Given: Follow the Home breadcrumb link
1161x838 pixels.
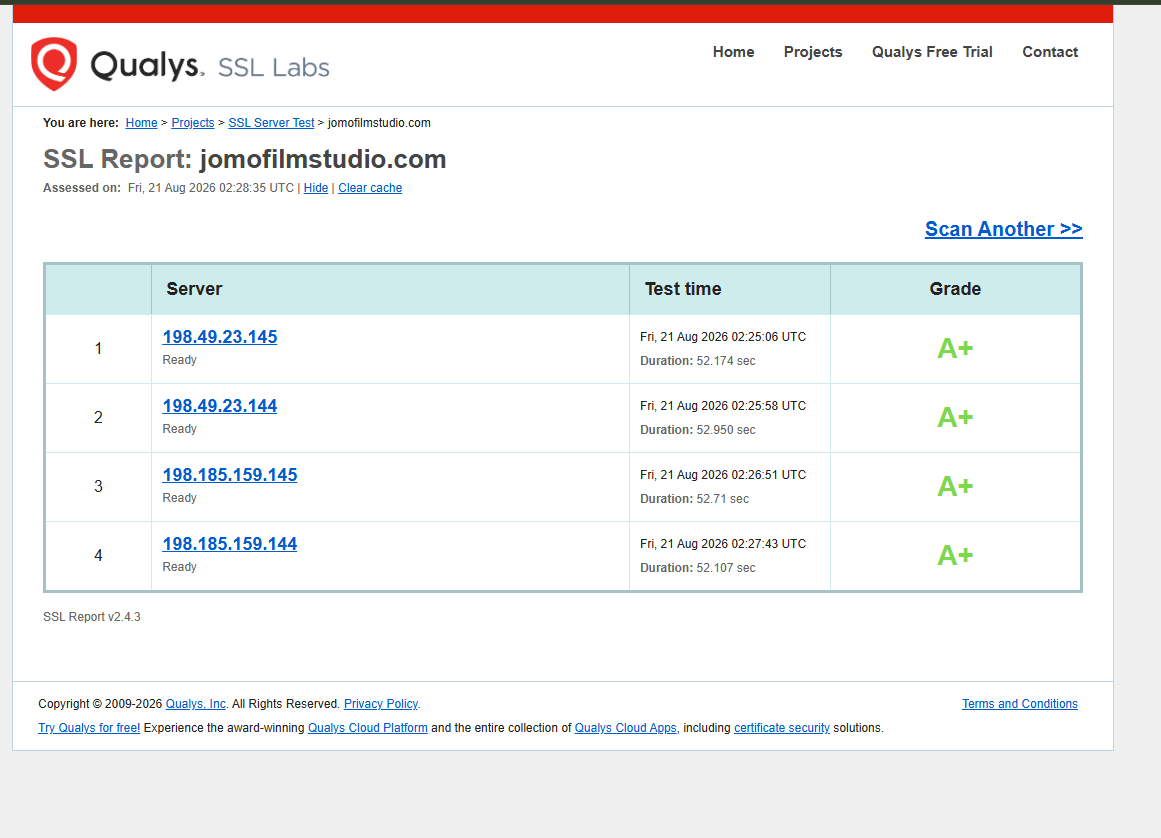Looking at the screenshot, I should point(141,123).
